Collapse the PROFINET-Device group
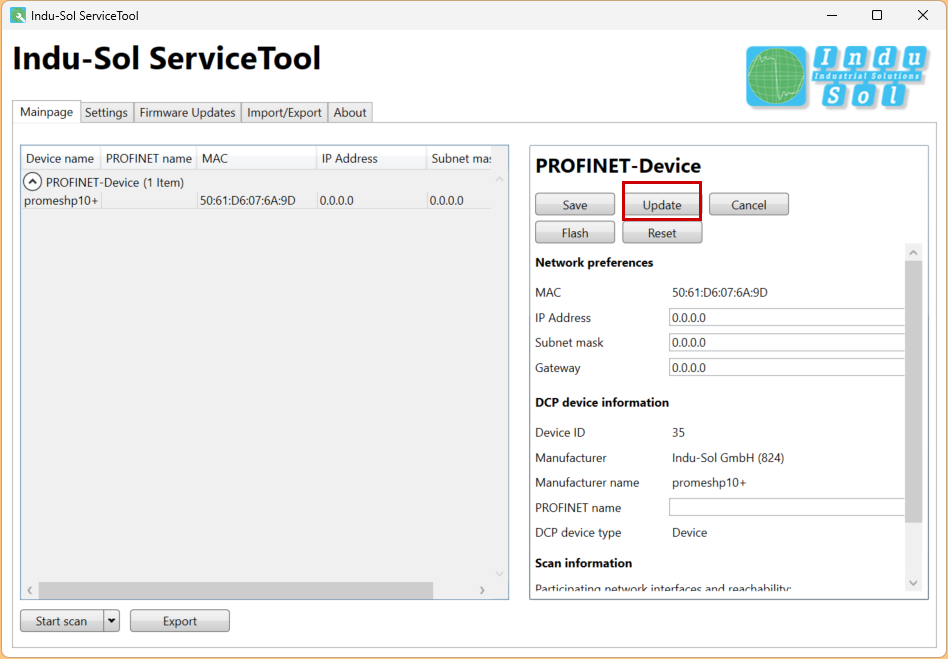This screenshot has height=659, width=948. 32,181
